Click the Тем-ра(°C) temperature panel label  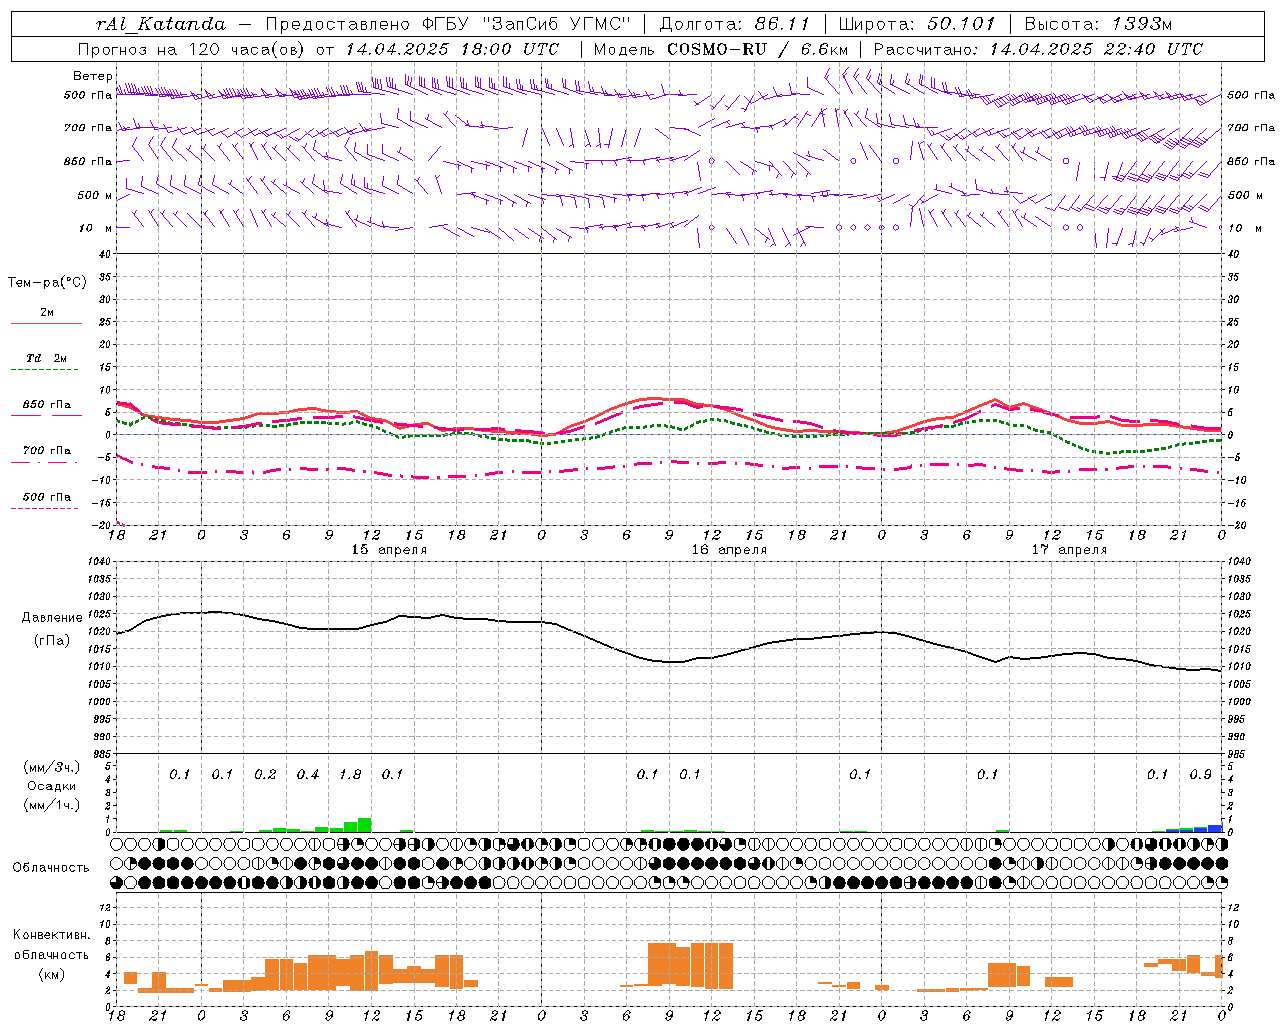click(47, 283)
